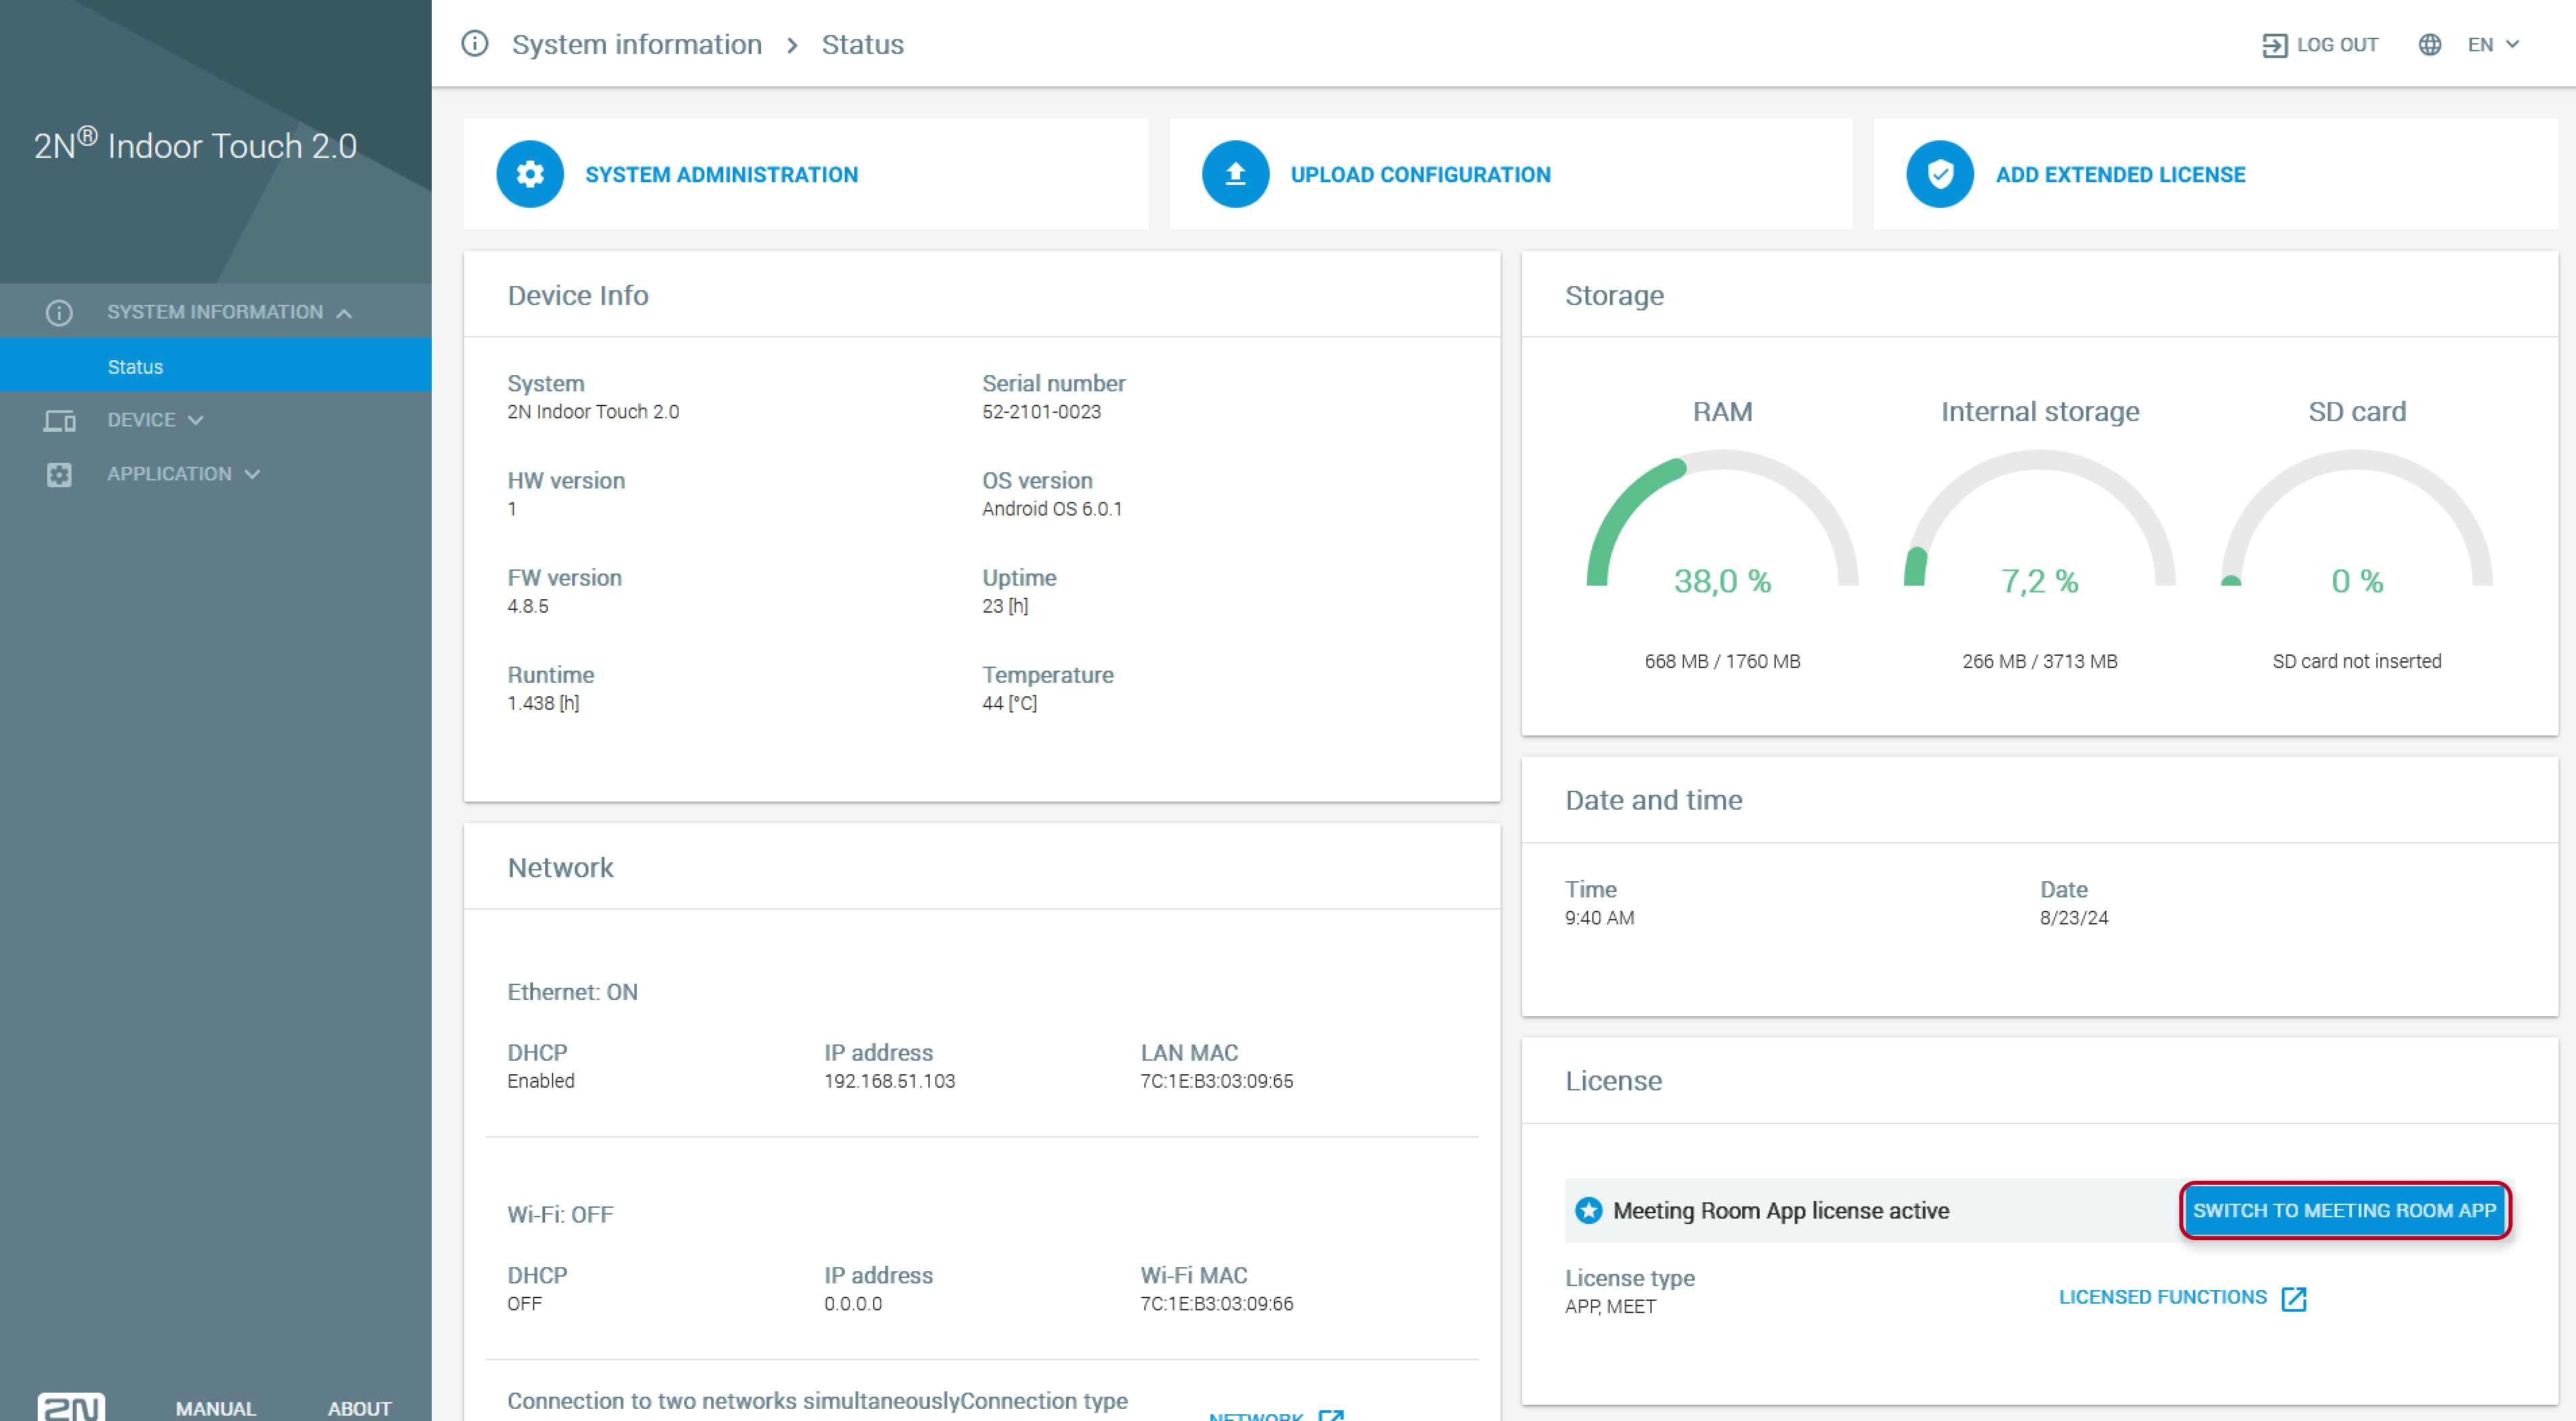Click the globe language icon
This screenshot has height=1421, width=2576.
point(2430,45)
